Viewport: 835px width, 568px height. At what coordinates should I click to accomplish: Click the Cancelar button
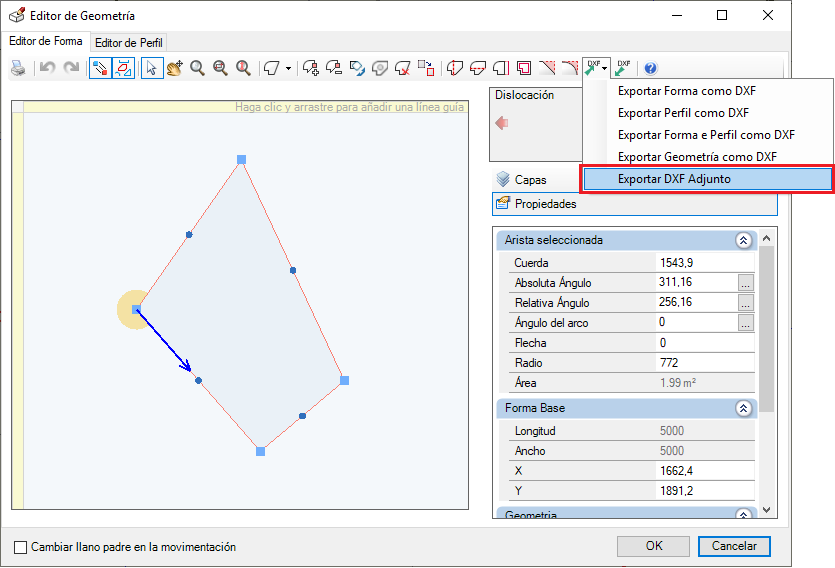coord(734,546)
